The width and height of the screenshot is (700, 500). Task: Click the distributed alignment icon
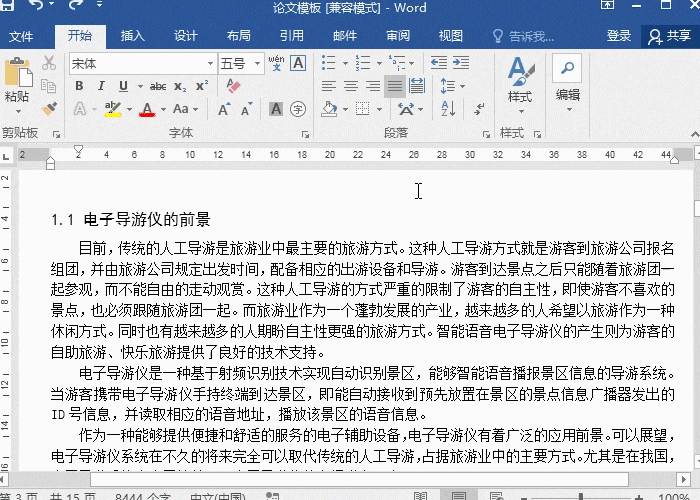tap(417, 86)
